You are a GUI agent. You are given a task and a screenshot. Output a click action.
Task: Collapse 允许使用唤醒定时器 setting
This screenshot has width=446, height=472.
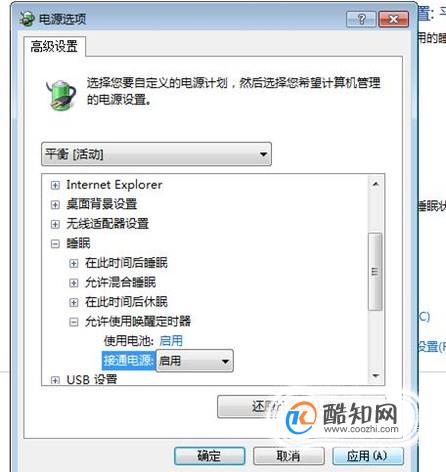click(x=74, y=322)
